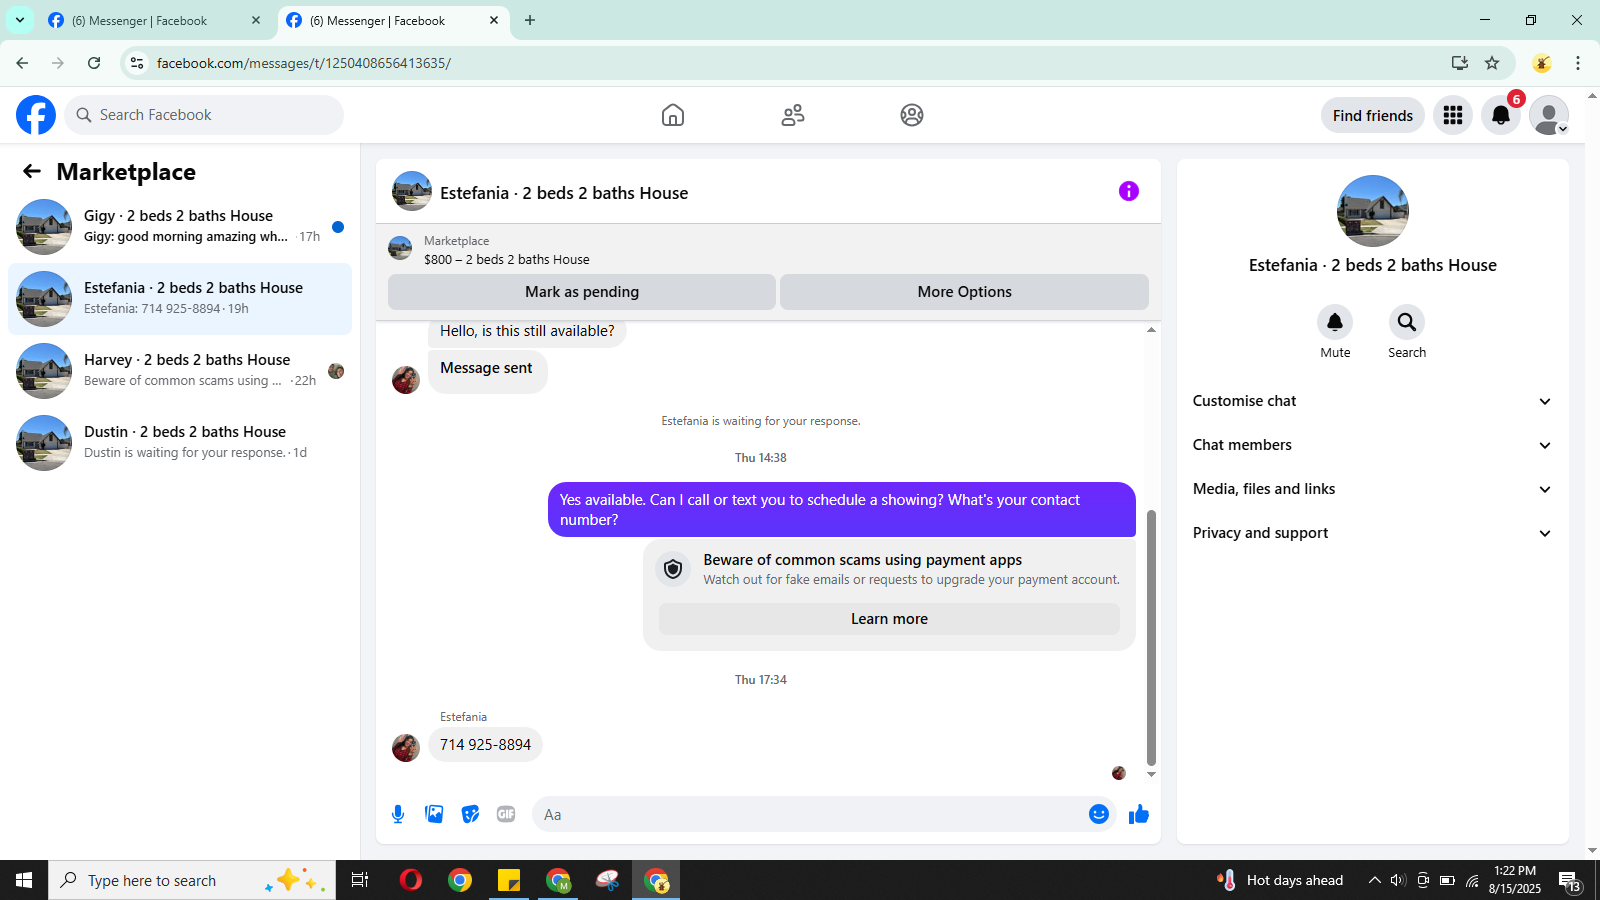Click the Search Facebook field

coord(204,115)
